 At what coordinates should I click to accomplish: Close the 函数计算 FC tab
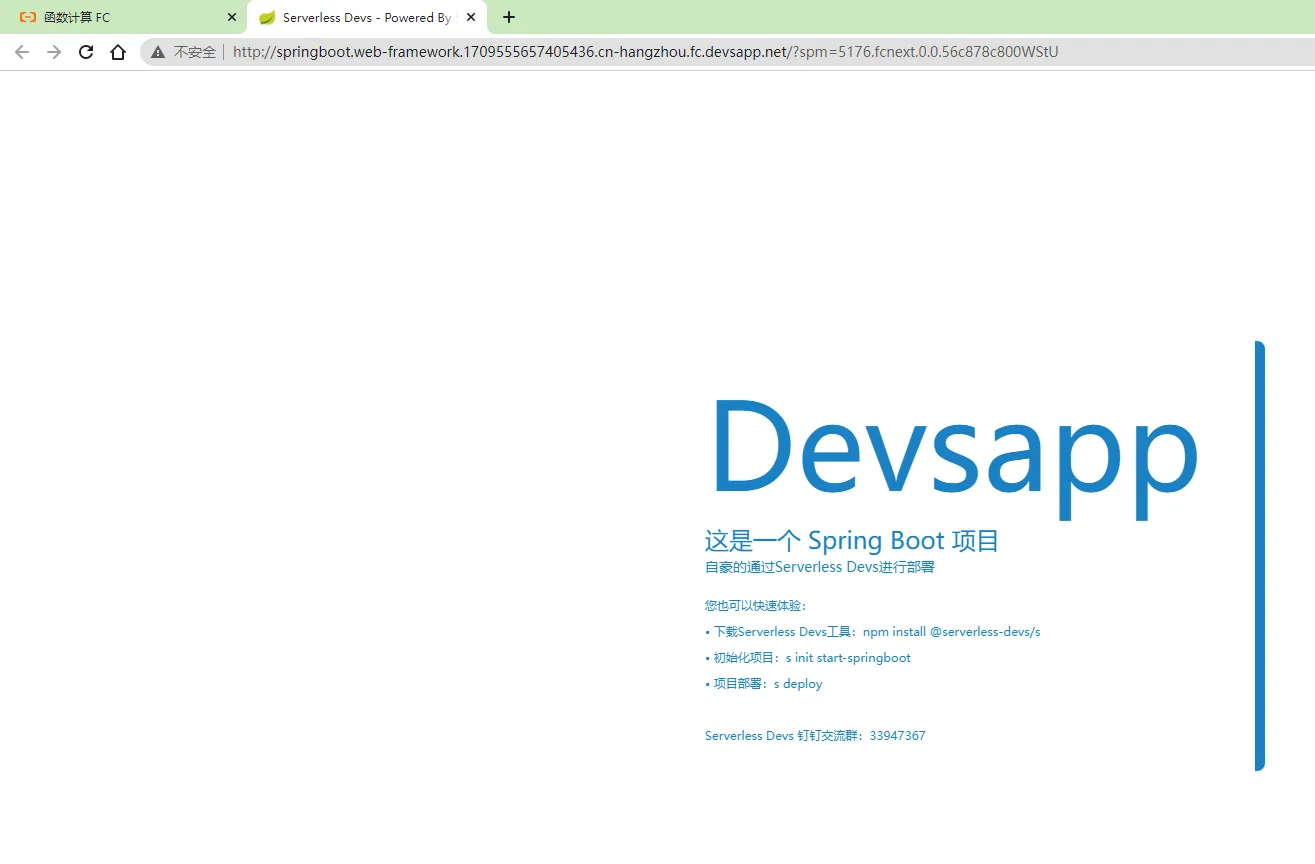tap(232, 18)
